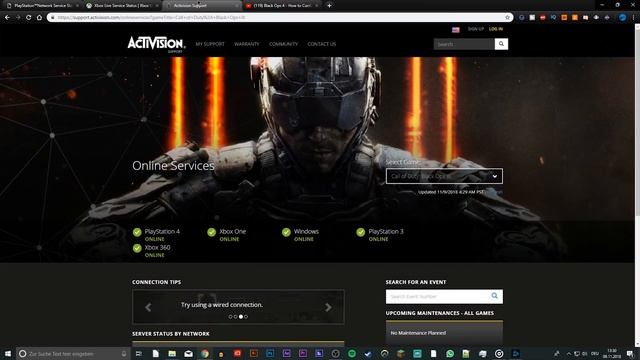Select the fourth connection tip dot
The image size is (640, 360).
246,317
